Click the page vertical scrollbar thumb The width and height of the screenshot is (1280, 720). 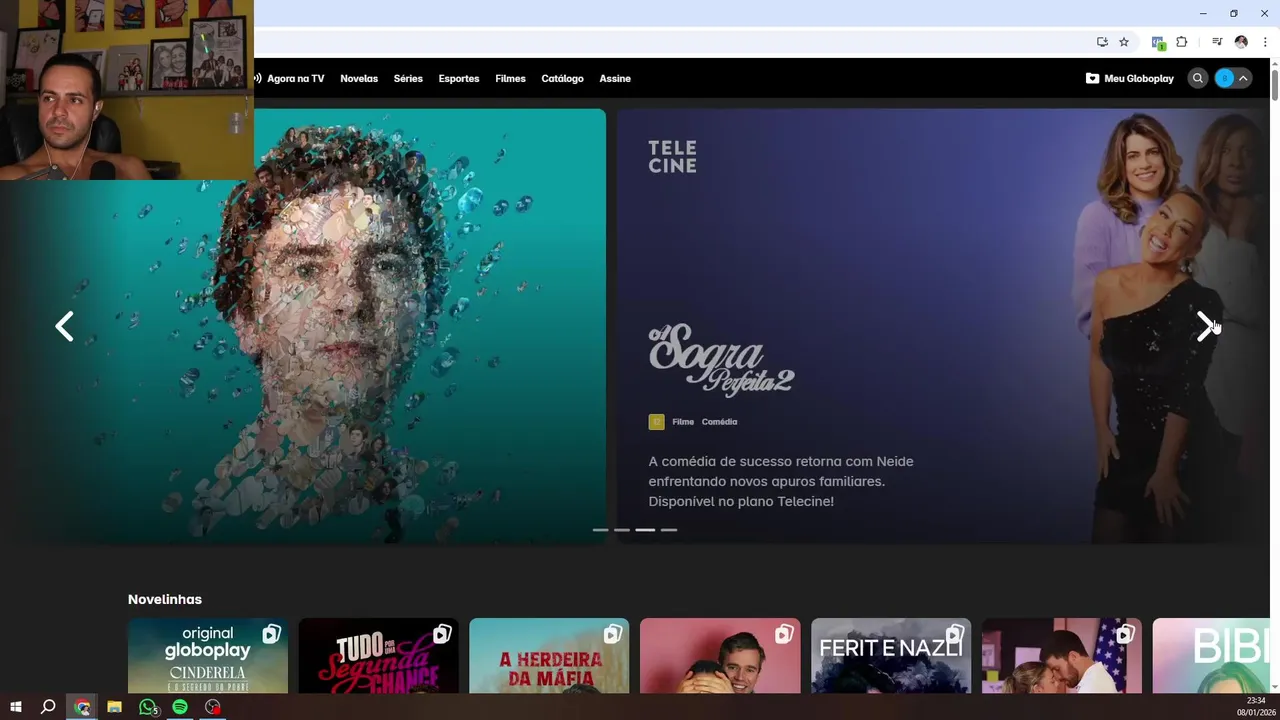[x=1275, y=85]
